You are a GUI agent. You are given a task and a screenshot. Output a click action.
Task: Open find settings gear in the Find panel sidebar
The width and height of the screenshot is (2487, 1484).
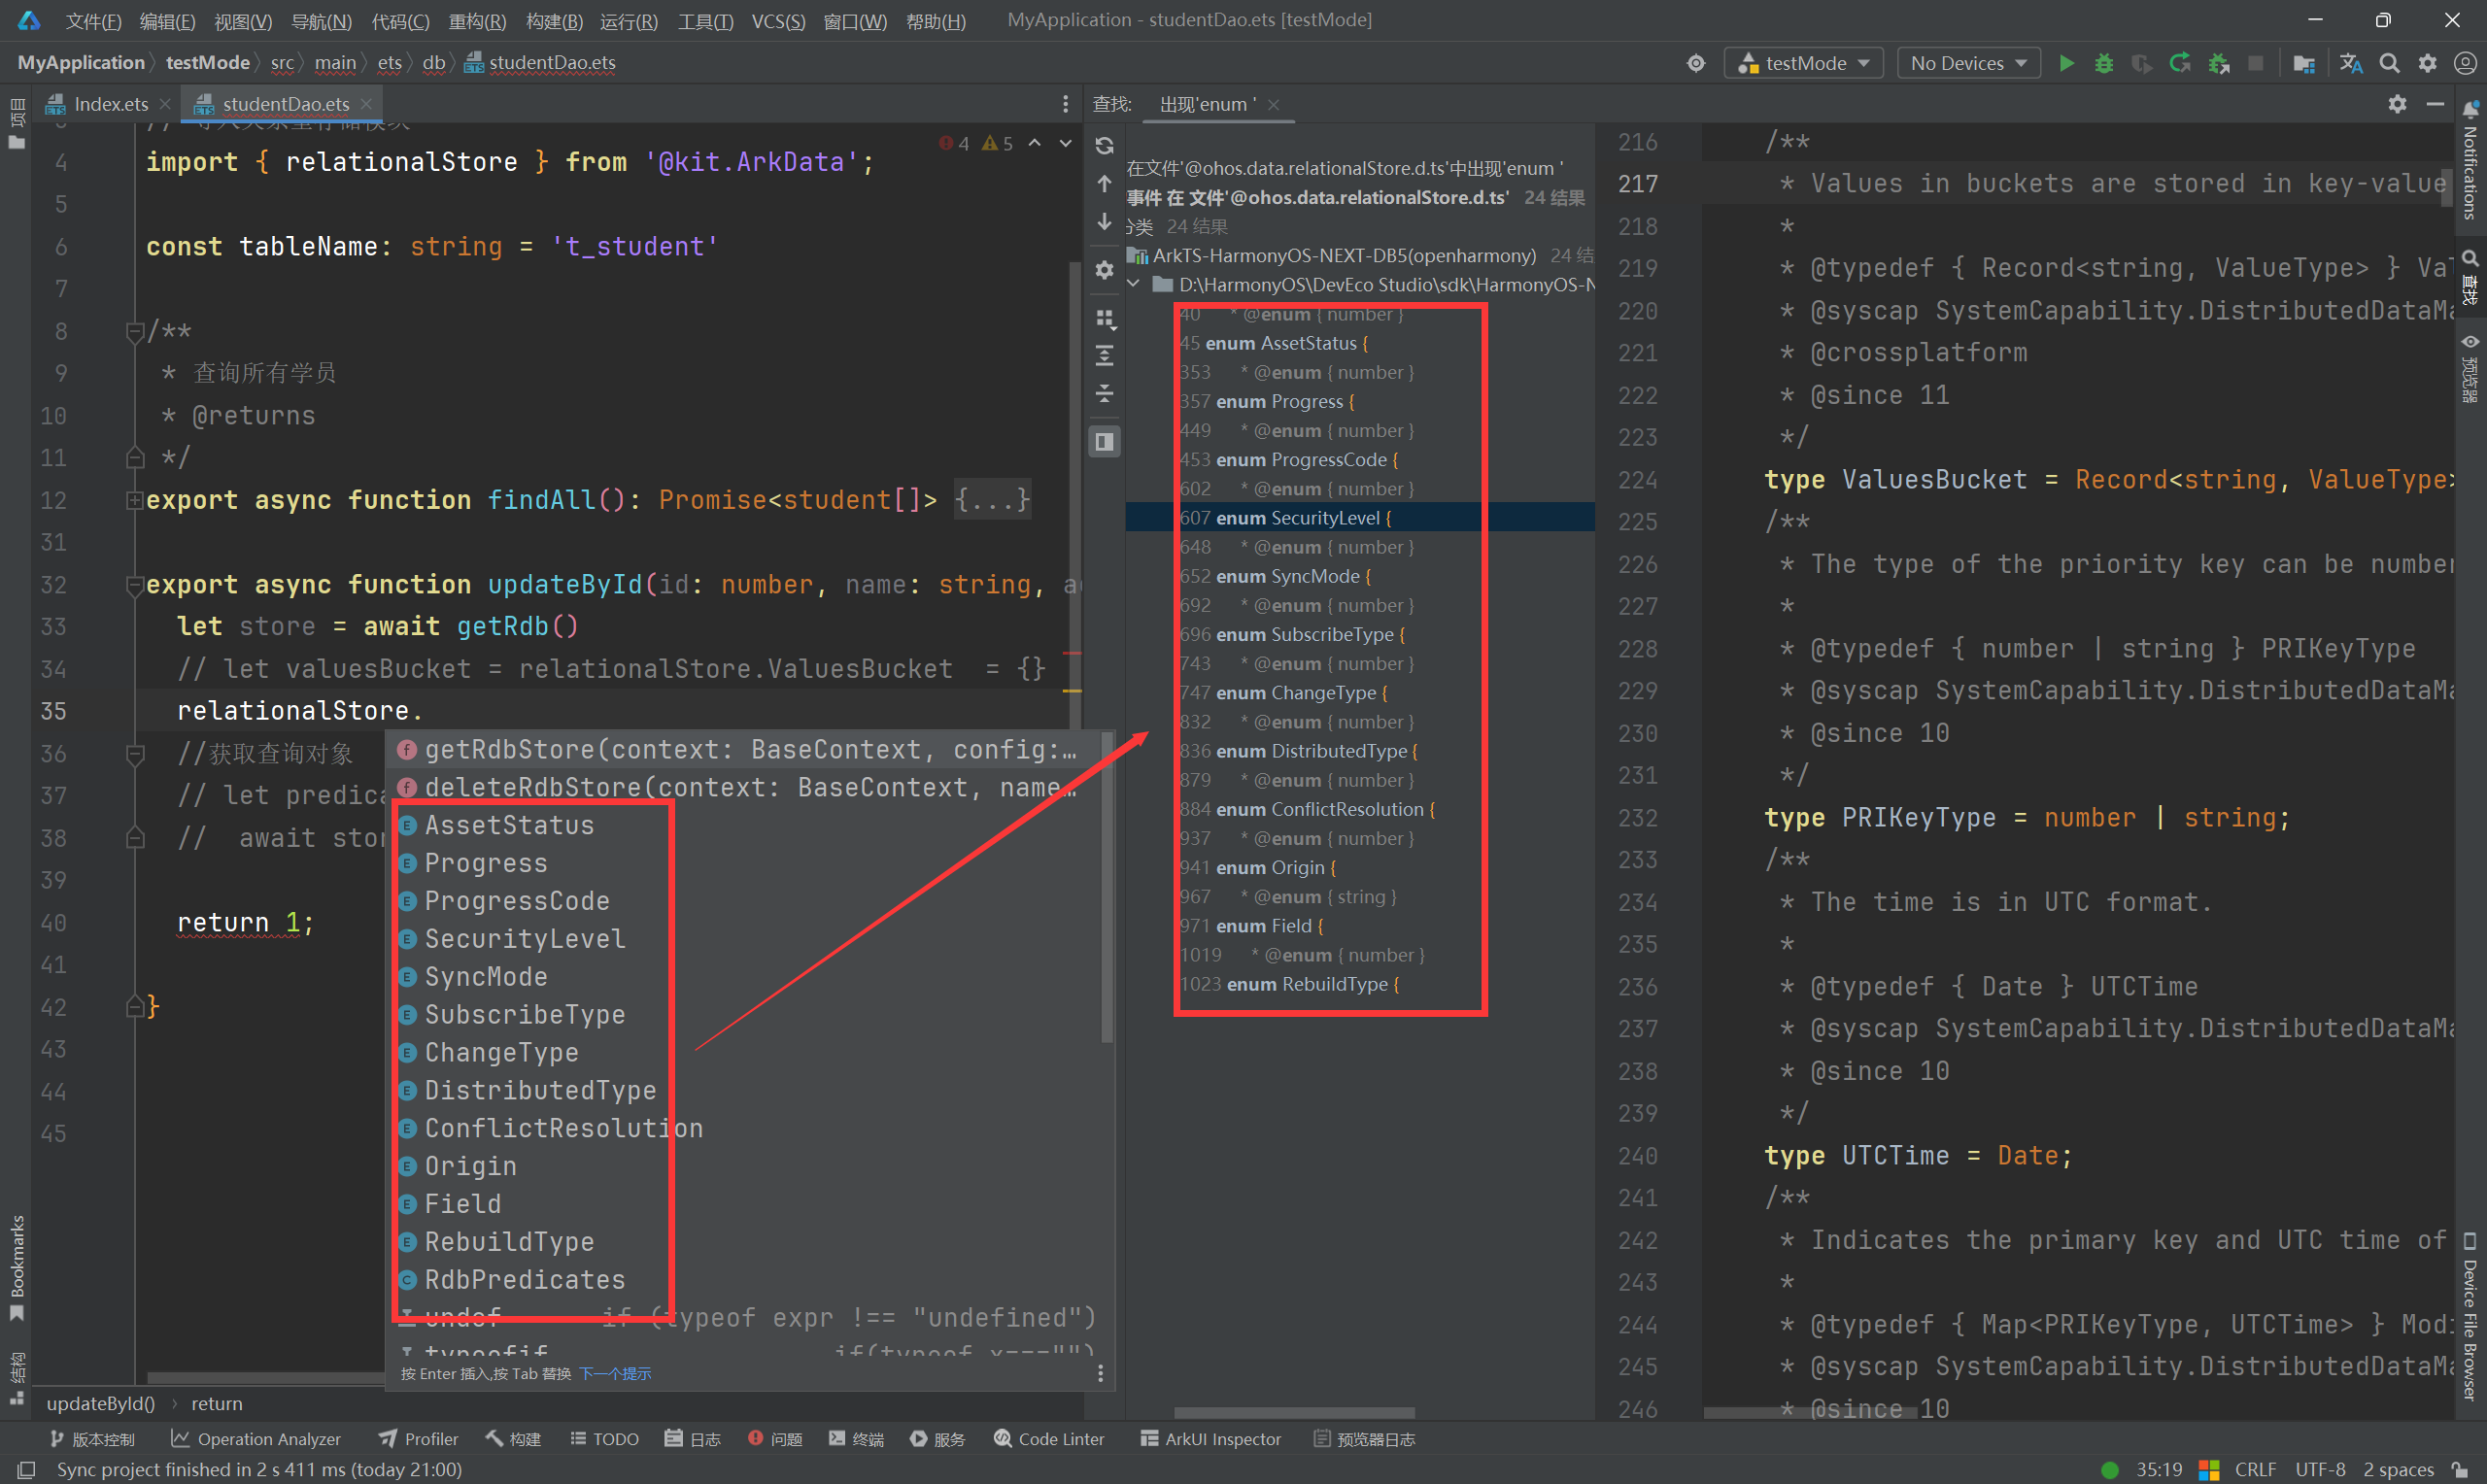coord(1104,270)
